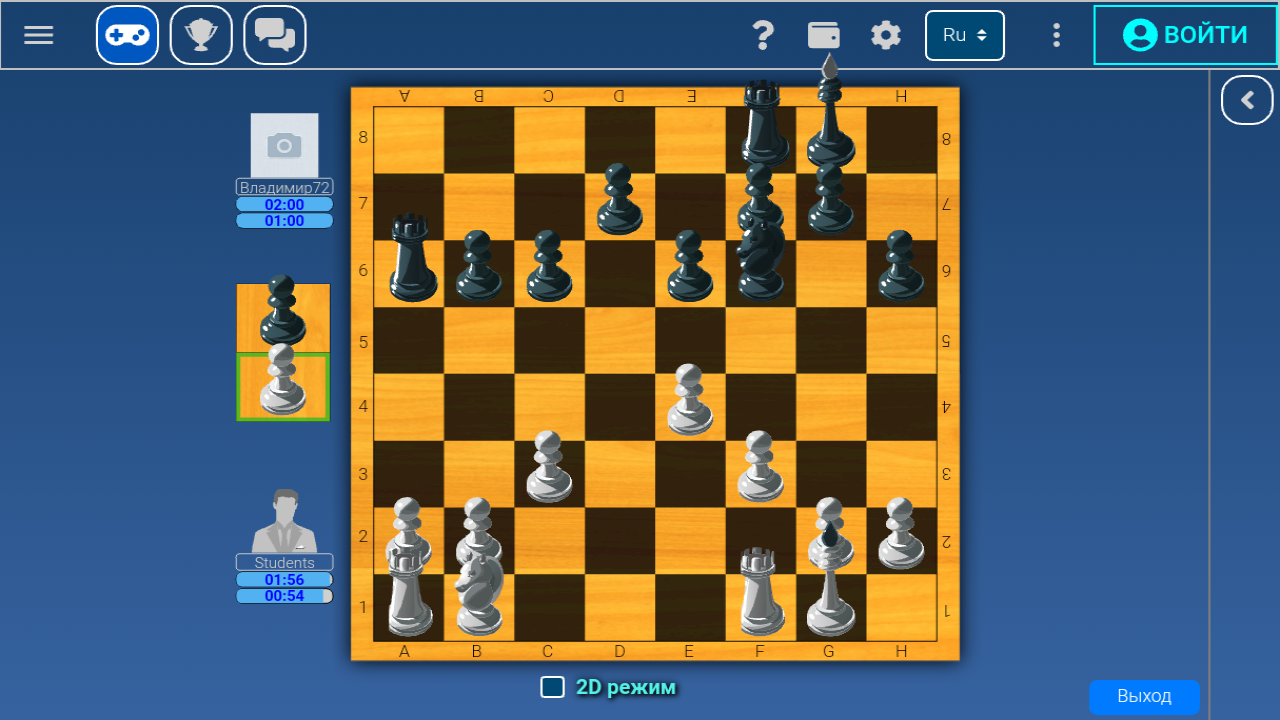Viewport: 1280px width, 720px height.
Task: Open the settings gear icon
Action: pyautogui.click(x=884, y=34)
